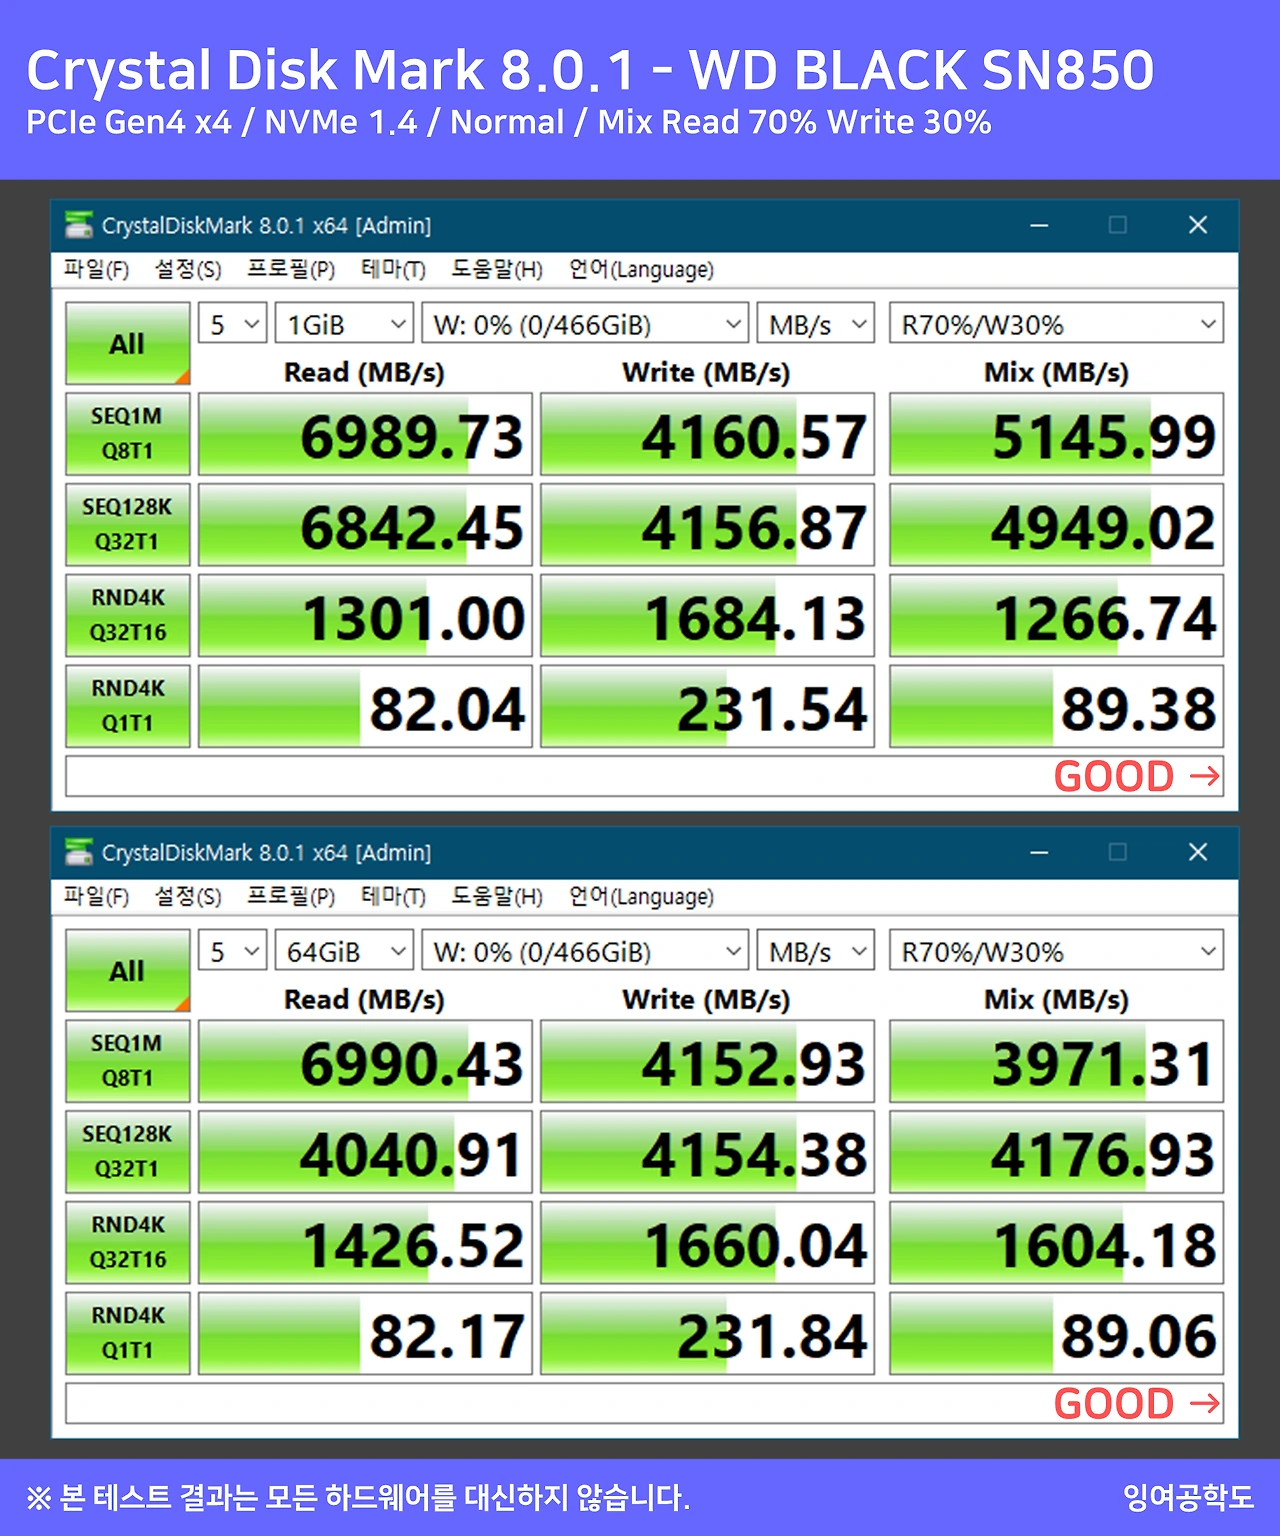Start the RND4K Q1T1 test in bottom window
The height and width of the screenshot is (1536, 1280).
pyautogui.click(x=127, y=1332)
